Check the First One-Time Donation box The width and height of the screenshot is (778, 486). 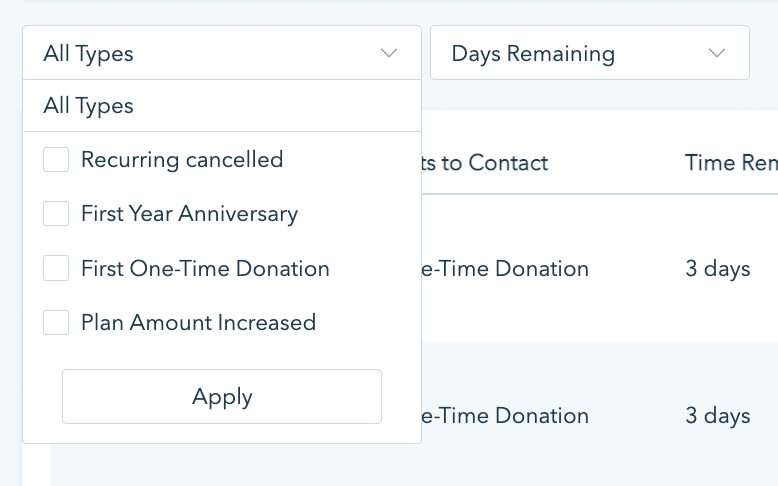point(56,269)
